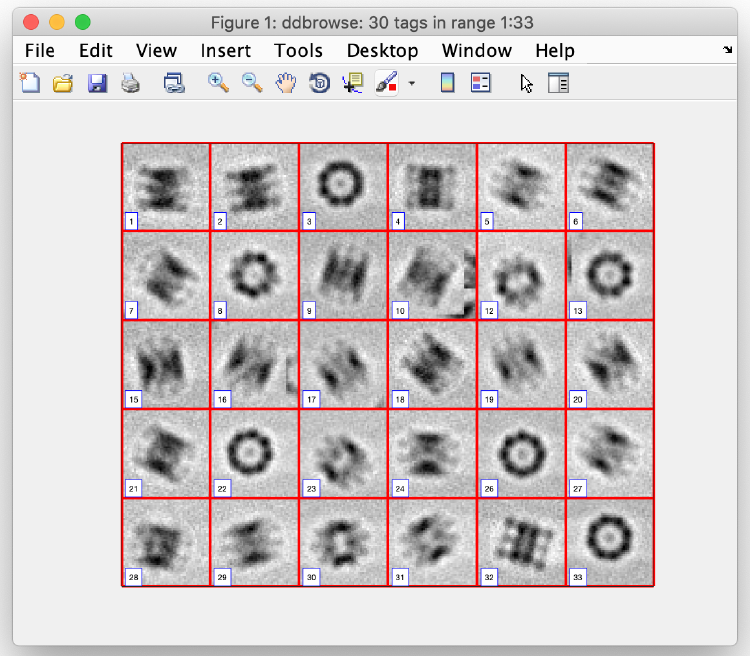Screen dimensions: 750x656
Task: Select the Zoom In tool
Action: (x=218, y=83)
